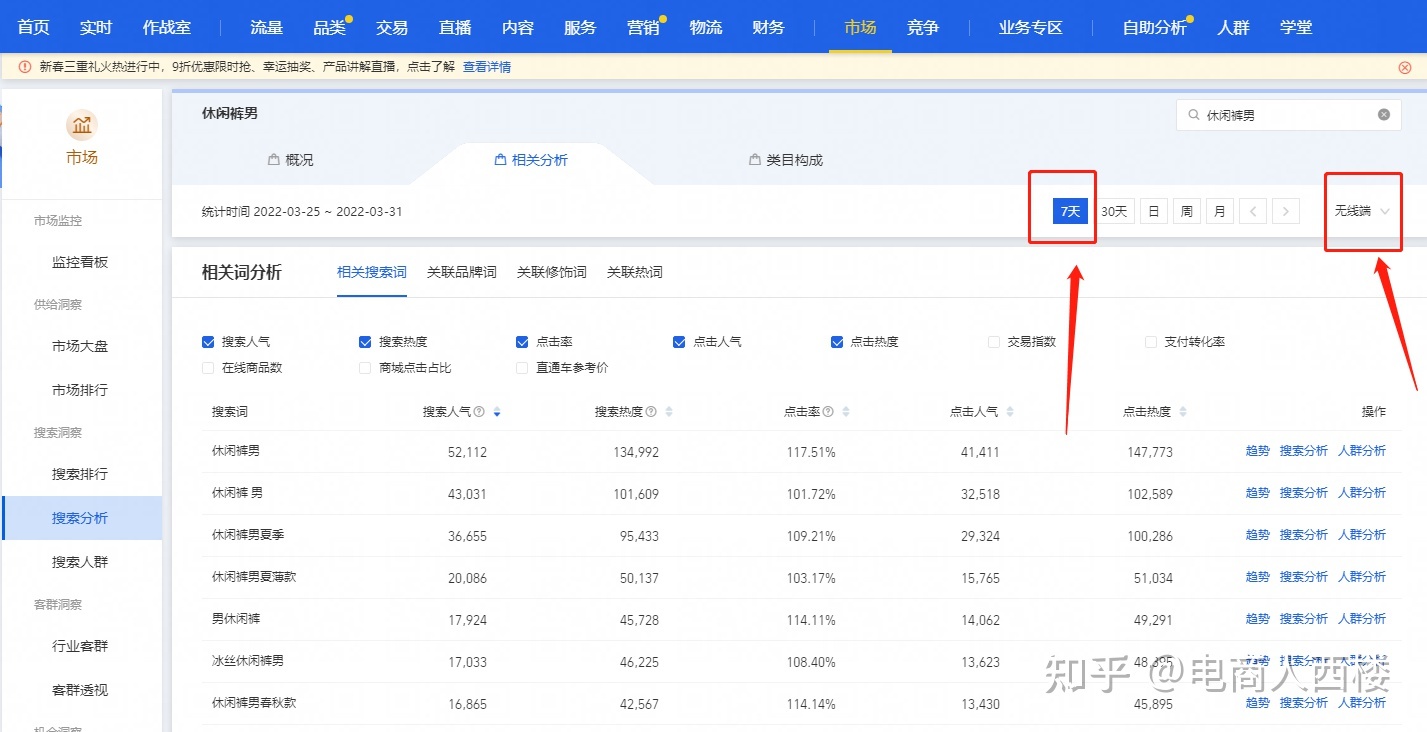Click the 冰丝休闲裤男 search term cell
Screen dimensions: 1427x732
(x=248, y=661)
